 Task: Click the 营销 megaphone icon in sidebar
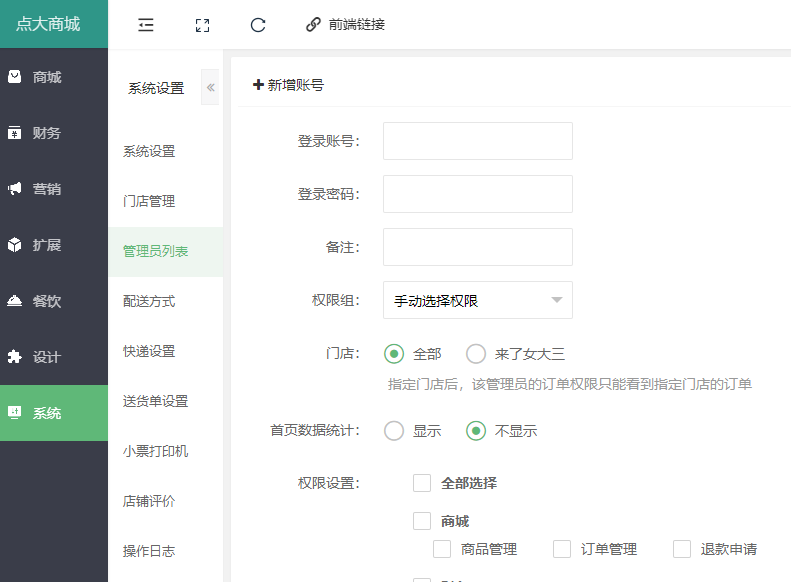coord(15,189)
